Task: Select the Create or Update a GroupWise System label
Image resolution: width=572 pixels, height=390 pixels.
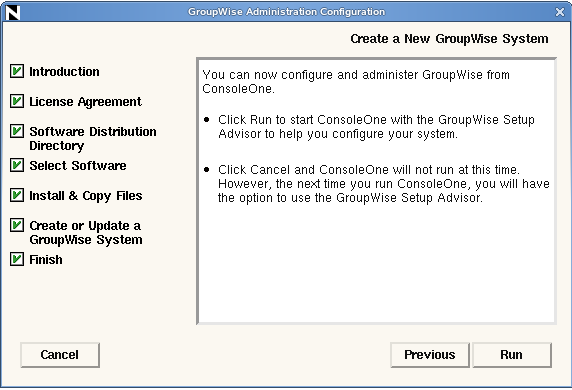Action: coord(86,233)
